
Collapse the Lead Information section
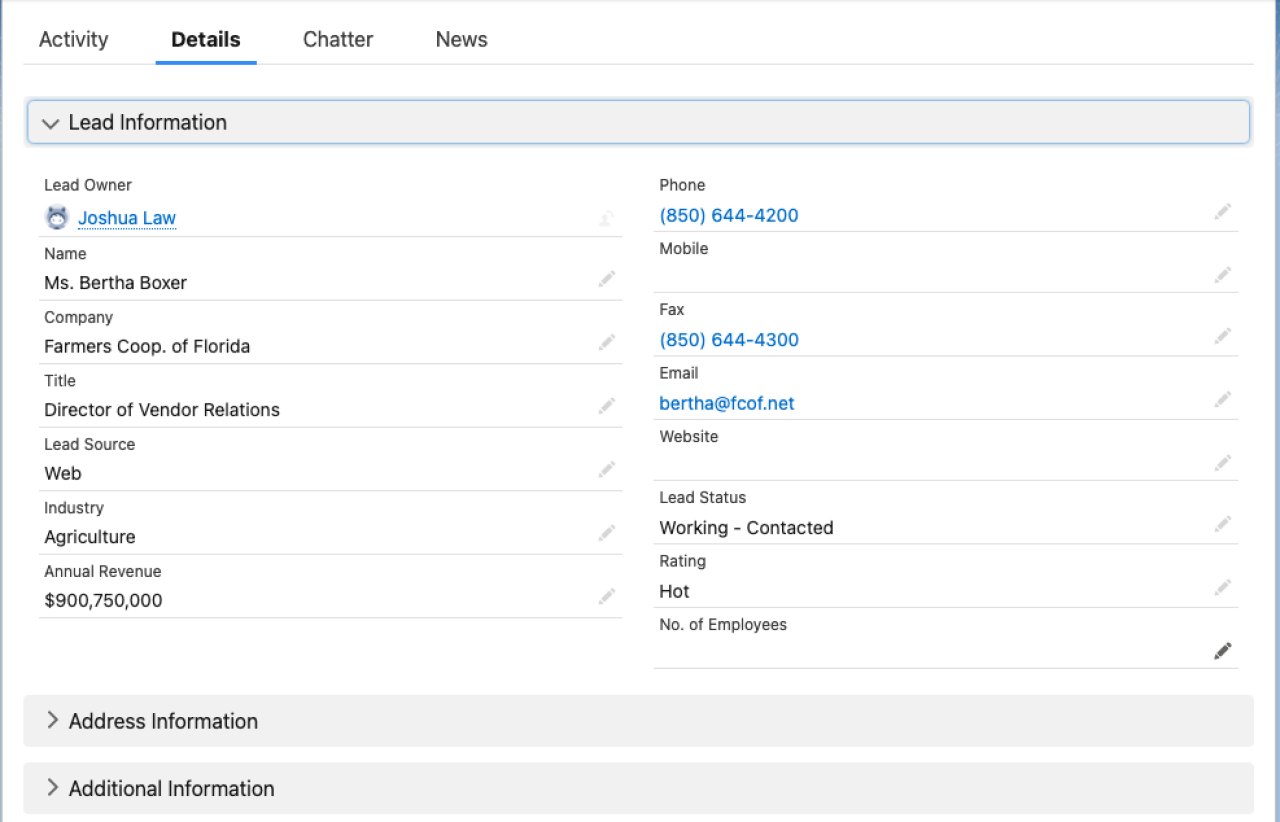click(x=638, y=122)
